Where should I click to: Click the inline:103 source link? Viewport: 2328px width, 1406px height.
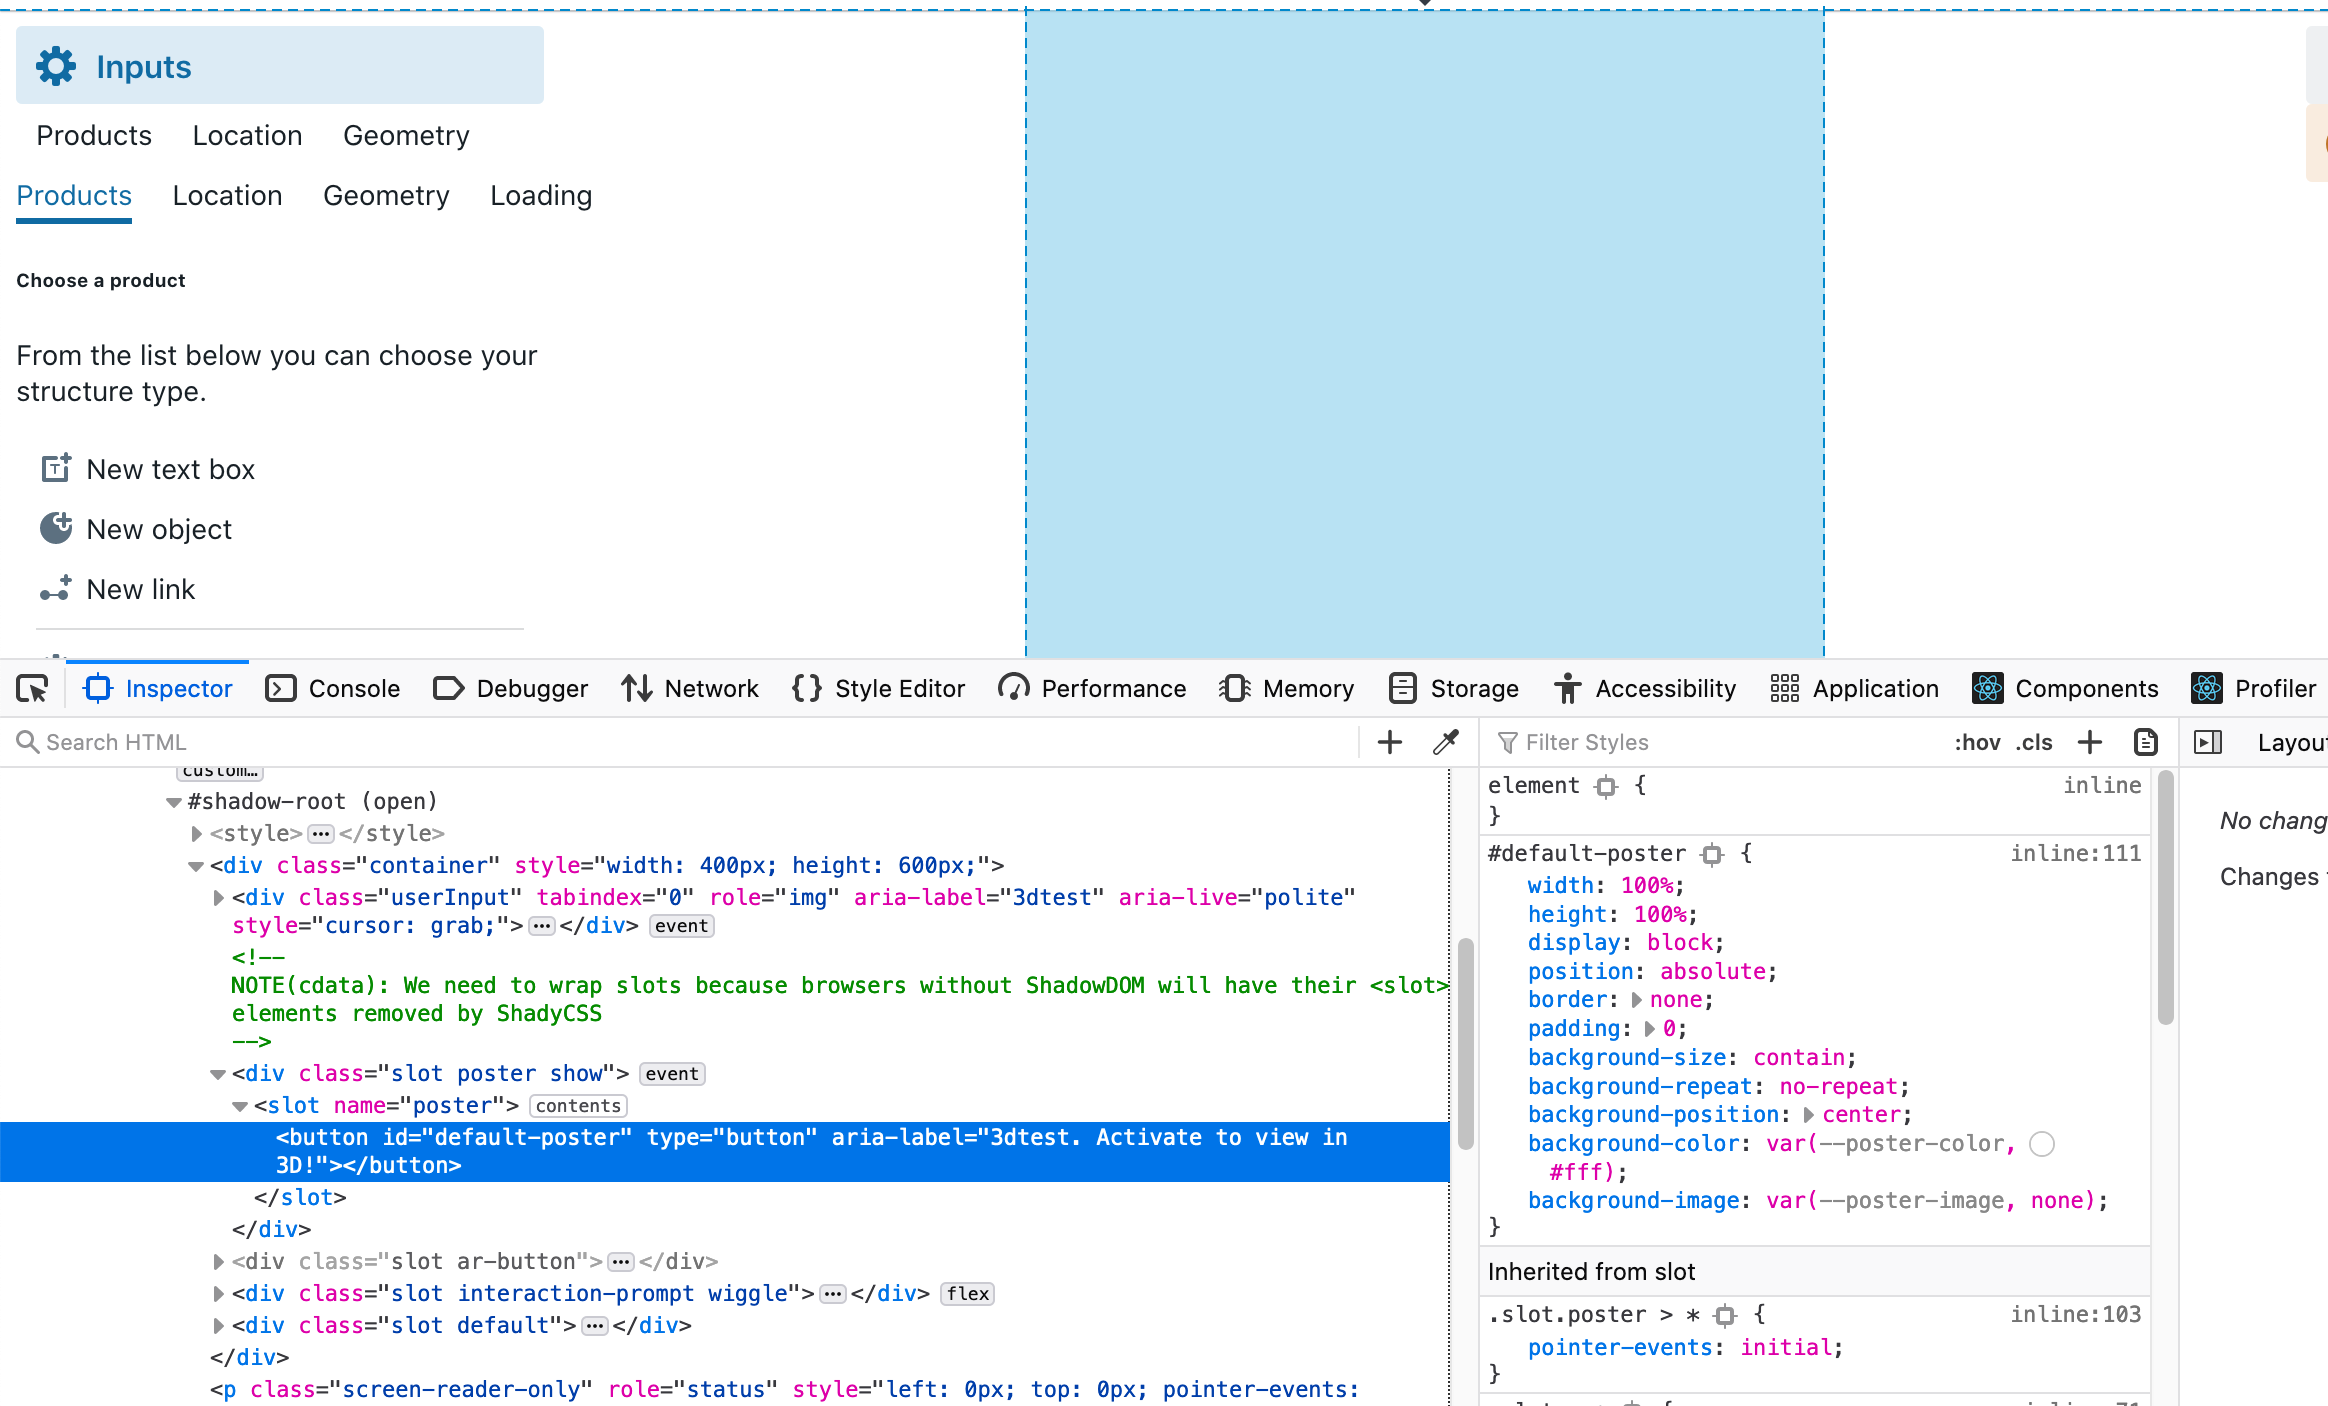tap(2075, 1314)
